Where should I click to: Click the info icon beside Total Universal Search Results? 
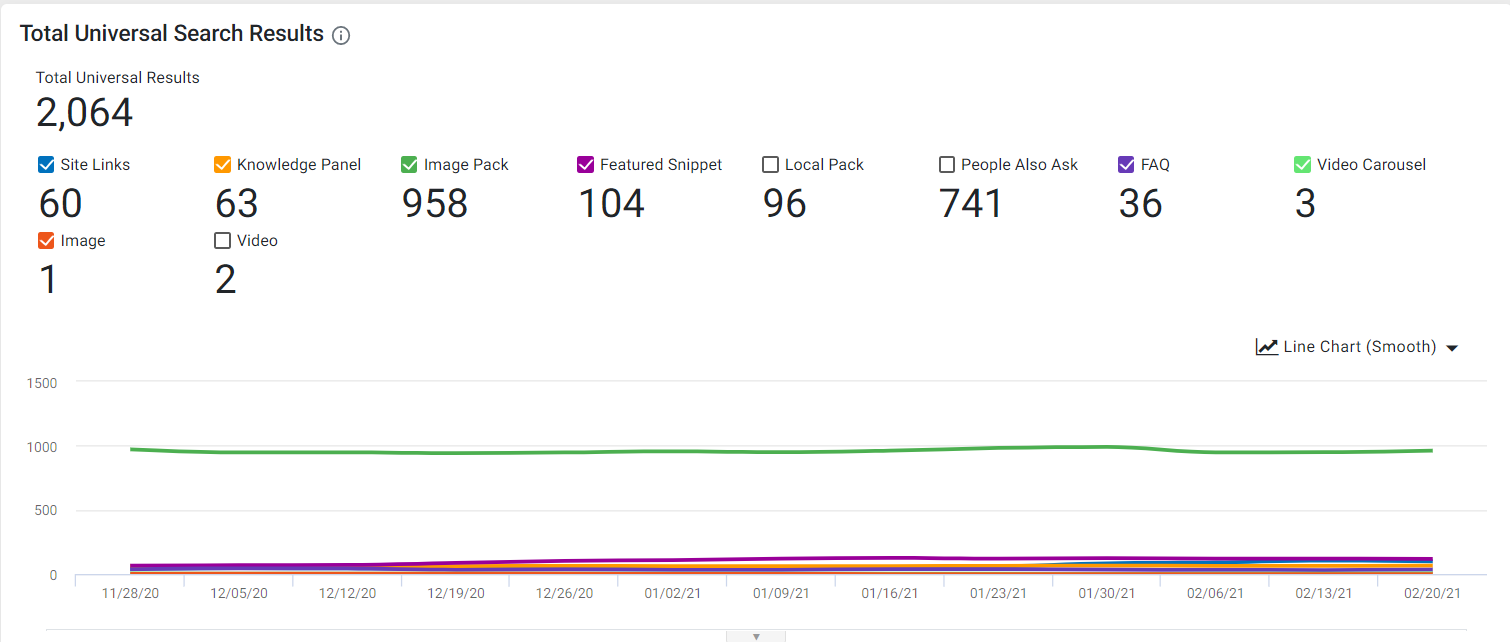click(x=341, y=36)
